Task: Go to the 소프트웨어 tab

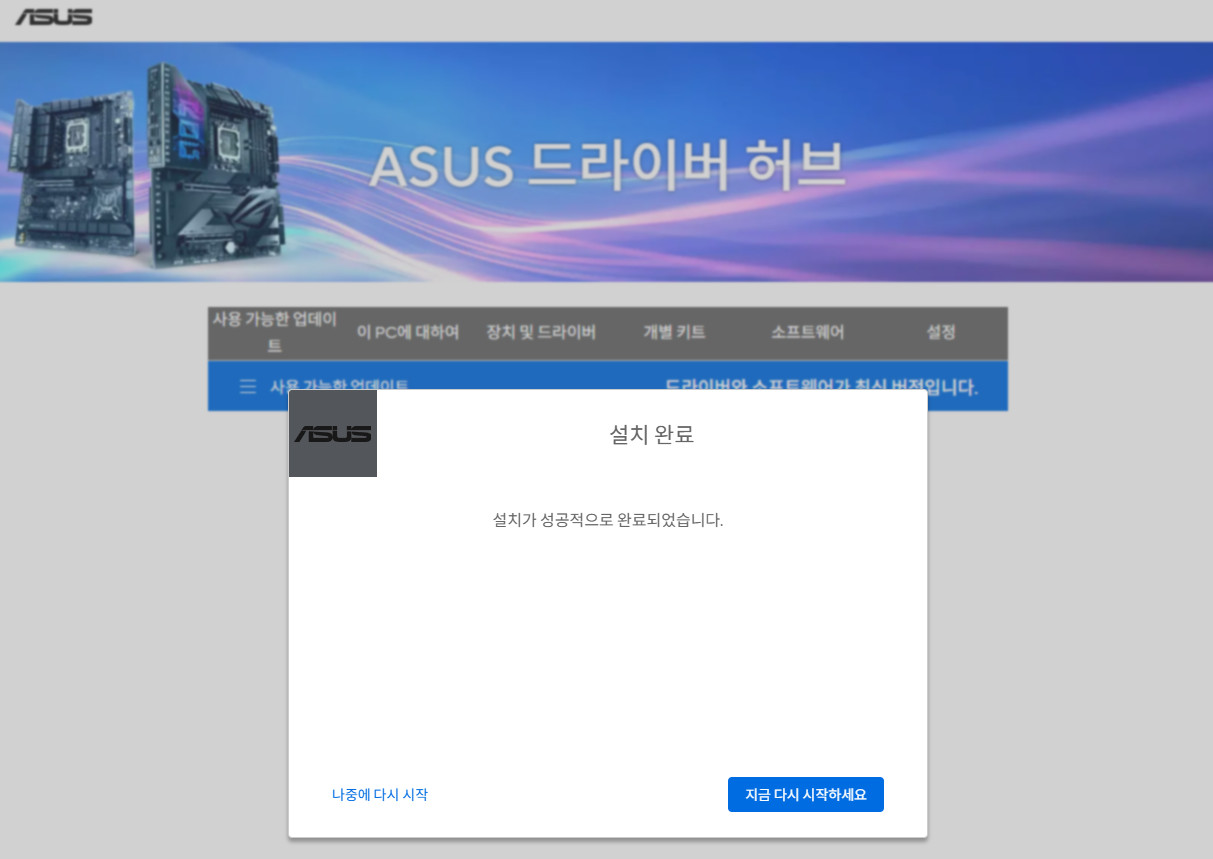Action: [x=807, y=332]
